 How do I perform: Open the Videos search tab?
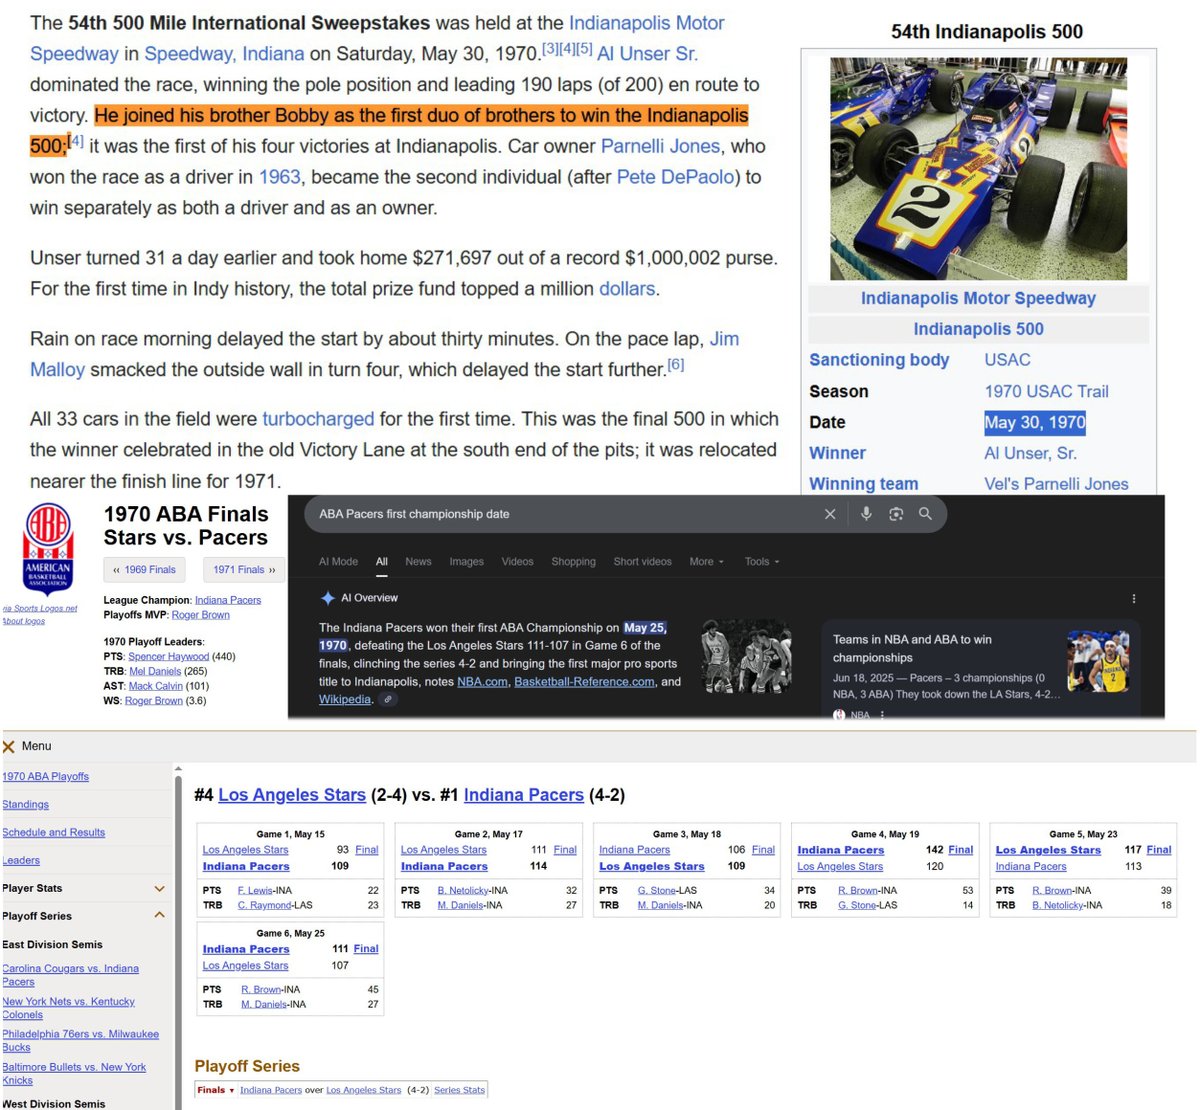click(517, 562)
